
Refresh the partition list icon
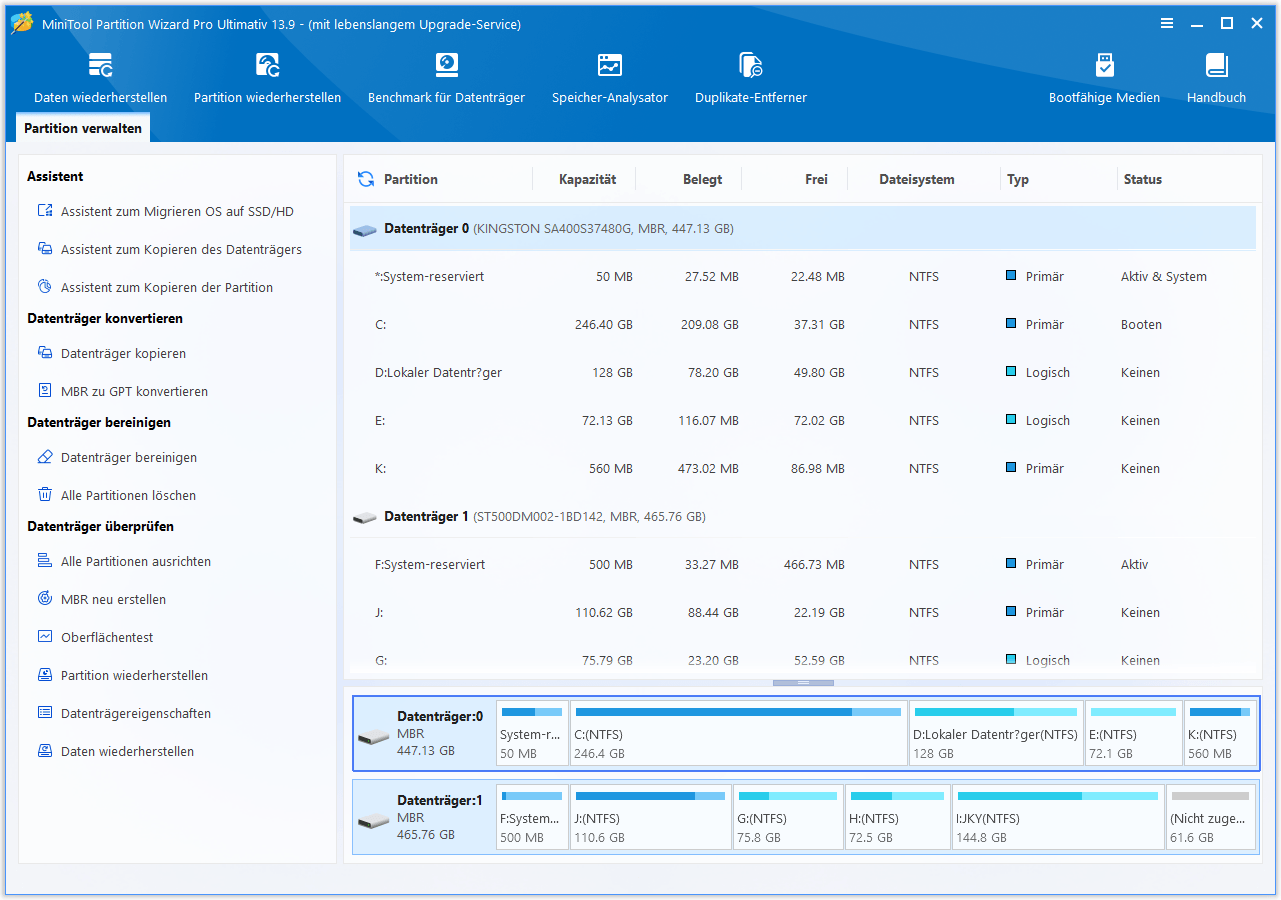[x=366, y=179]
